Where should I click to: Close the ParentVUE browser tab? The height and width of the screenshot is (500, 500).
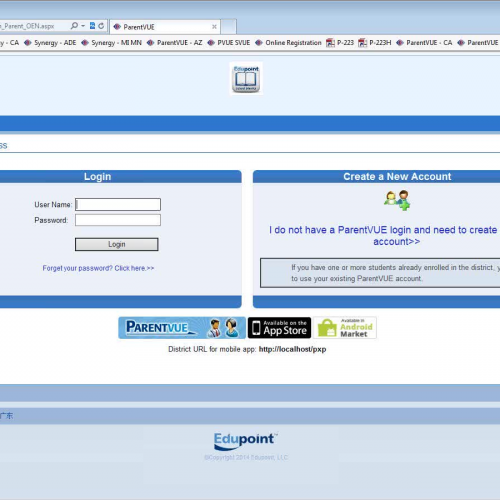click(214, 27)
